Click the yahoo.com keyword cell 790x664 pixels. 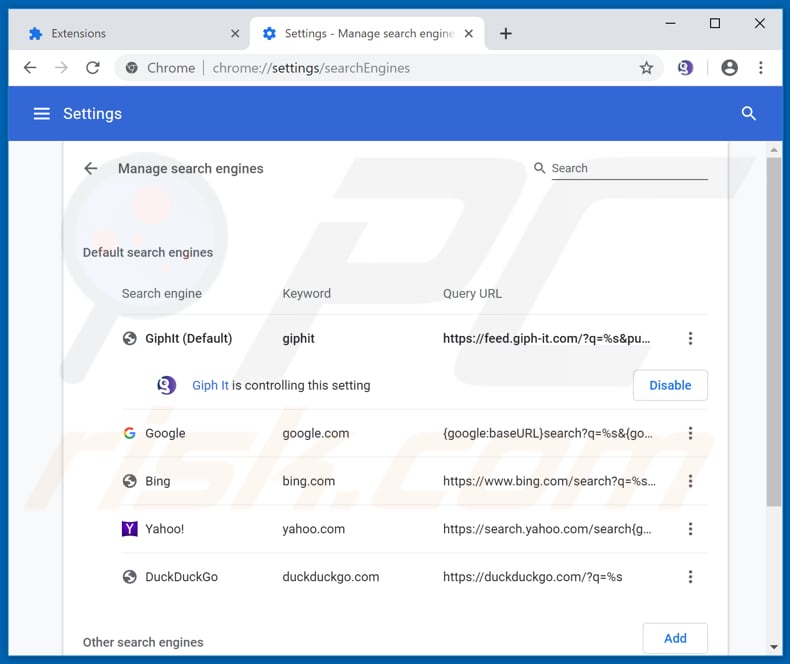click(313, 529)
